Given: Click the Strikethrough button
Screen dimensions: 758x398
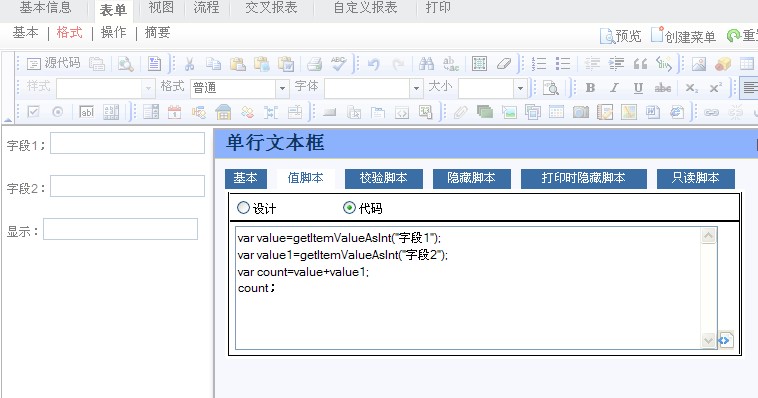Looking at the screenshot, I should pyautogui.click(x=663, y=88).
